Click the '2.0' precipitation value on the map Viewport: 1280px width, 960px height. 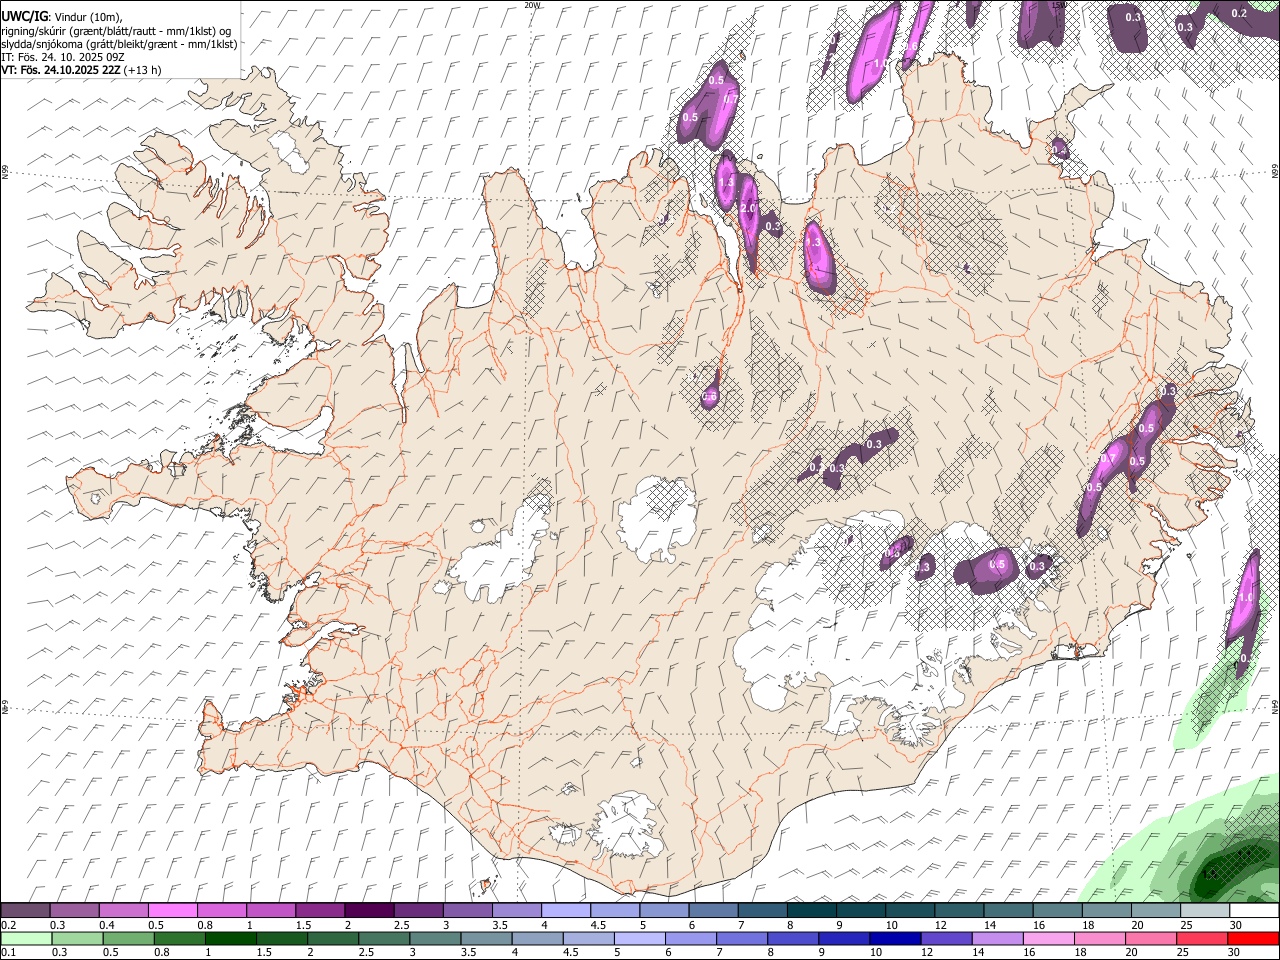(748, 208)
